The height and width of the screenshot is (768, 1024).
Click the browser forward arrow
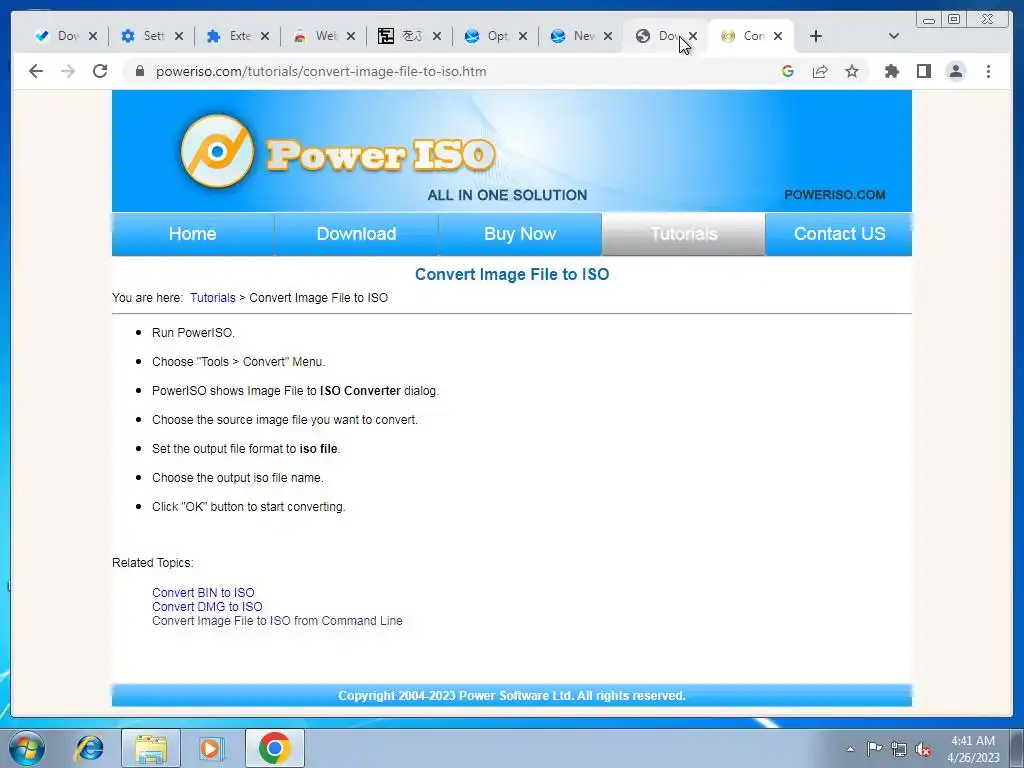tap(68, 71)
